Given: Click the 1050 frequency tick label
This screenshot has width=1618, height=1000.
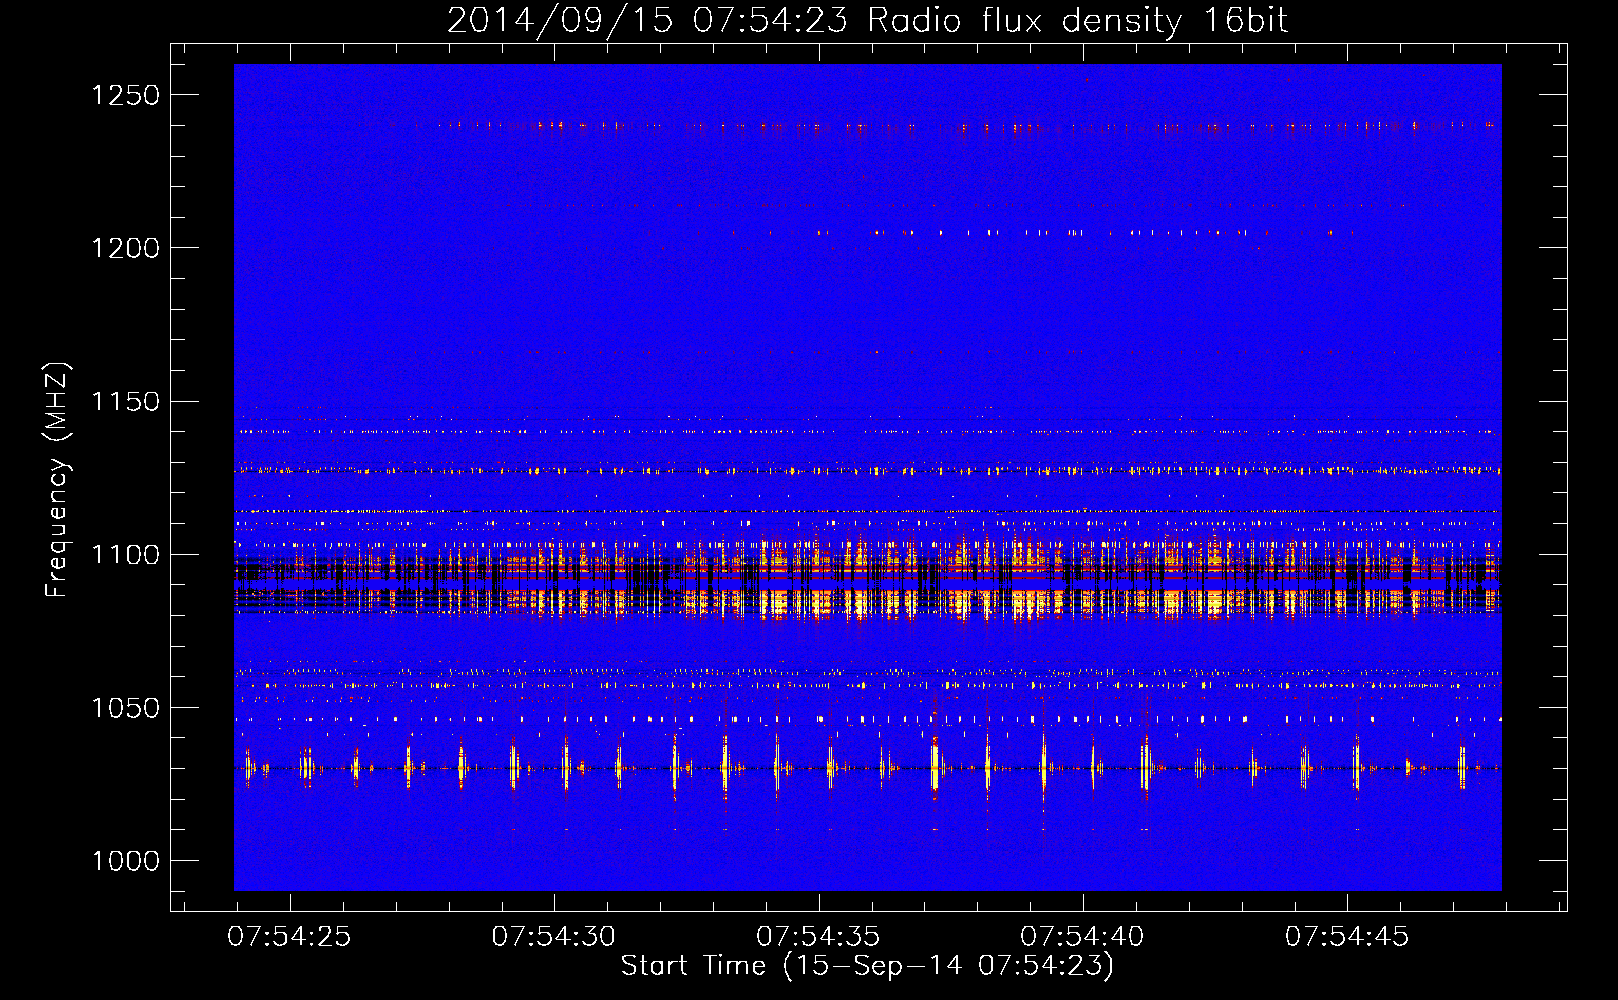Looking at the screenshot, I should pyautogui.click(x=125, y=708).
